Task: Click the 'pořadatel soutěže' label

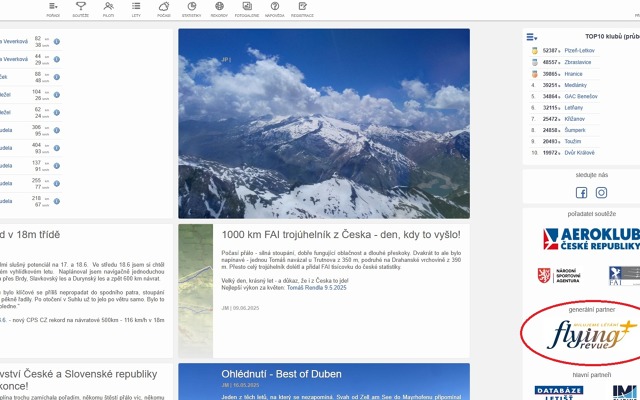Action: pos(591,214)
